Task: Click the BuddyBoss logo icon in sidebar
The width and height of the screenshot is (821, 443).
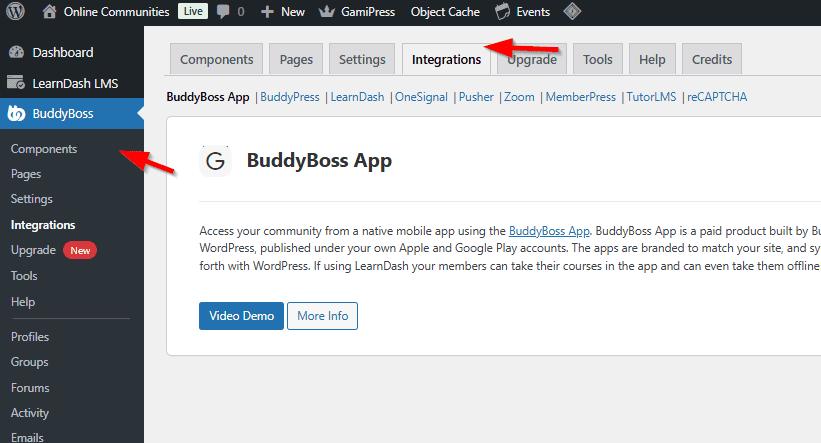Action: [x=16, y=113]
